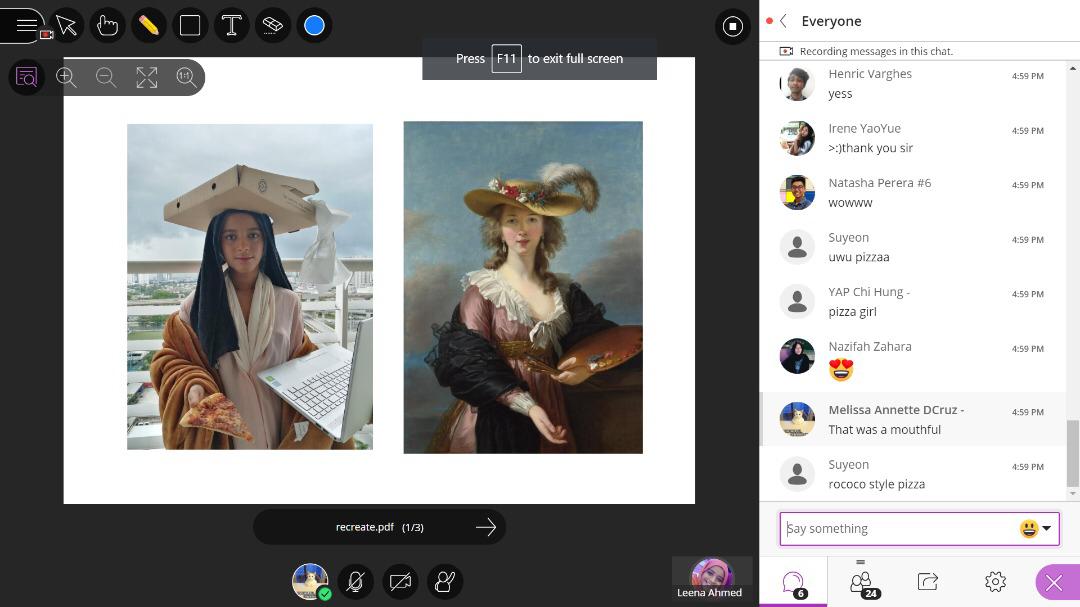
Task: Click the fit-to-screen view icon
Action: (147, 78)
